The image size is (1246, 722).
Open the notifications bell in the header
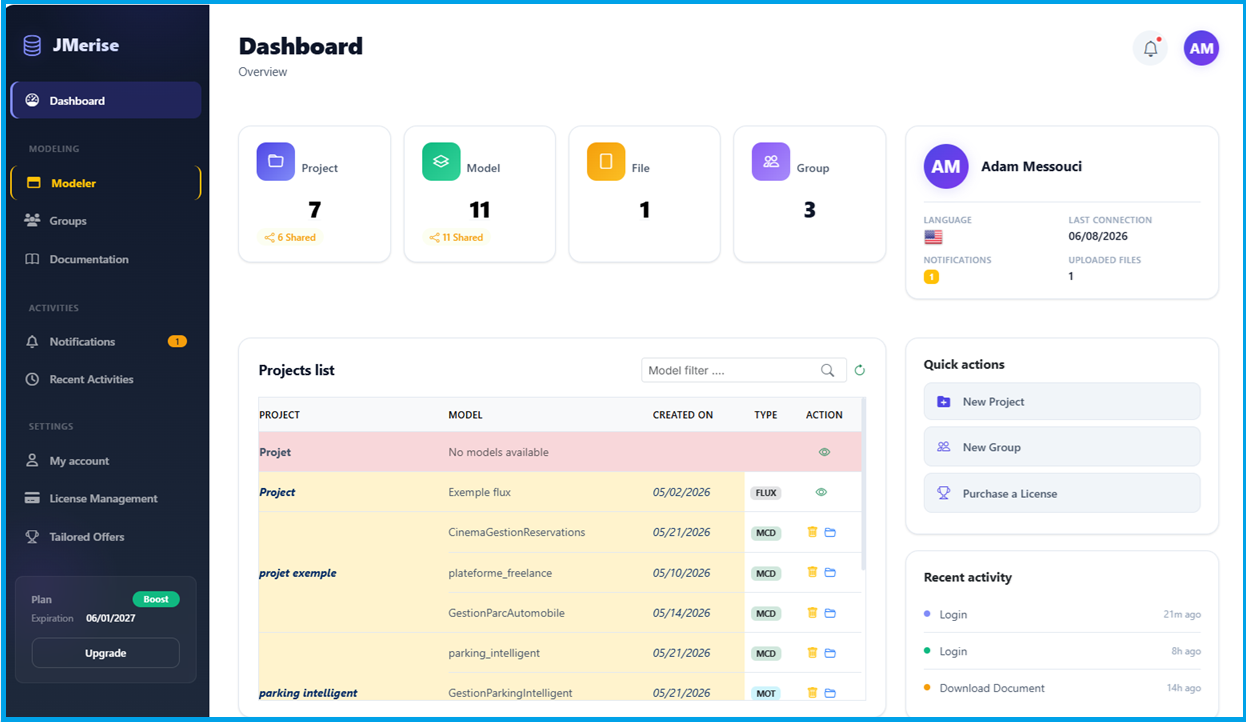coord(1150,49)
